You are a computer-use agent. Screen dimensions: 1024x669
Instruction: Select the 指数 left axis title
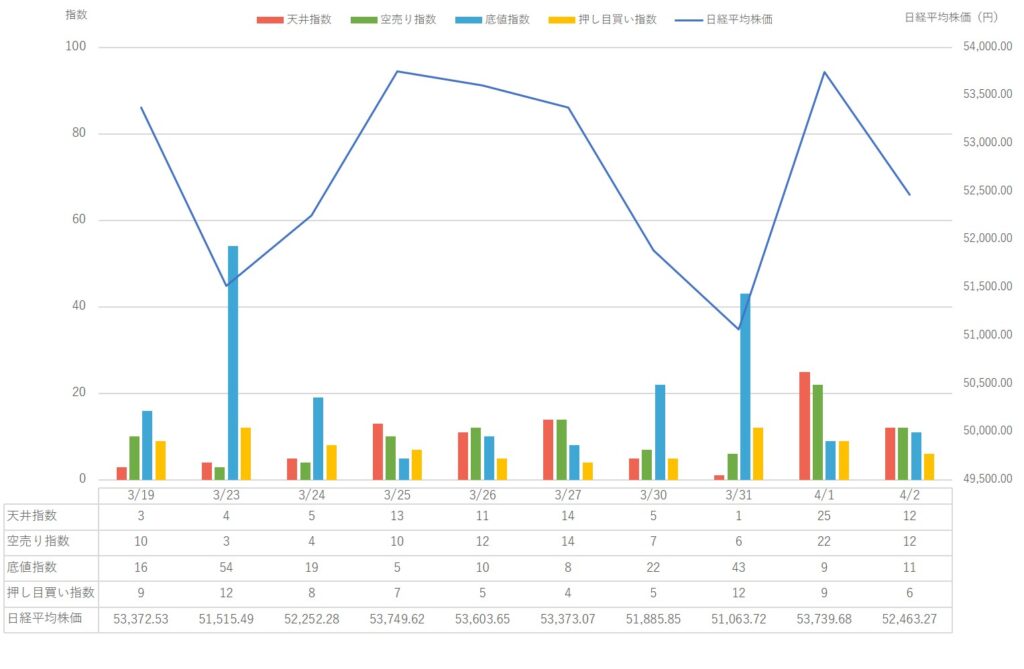point(76,16)
